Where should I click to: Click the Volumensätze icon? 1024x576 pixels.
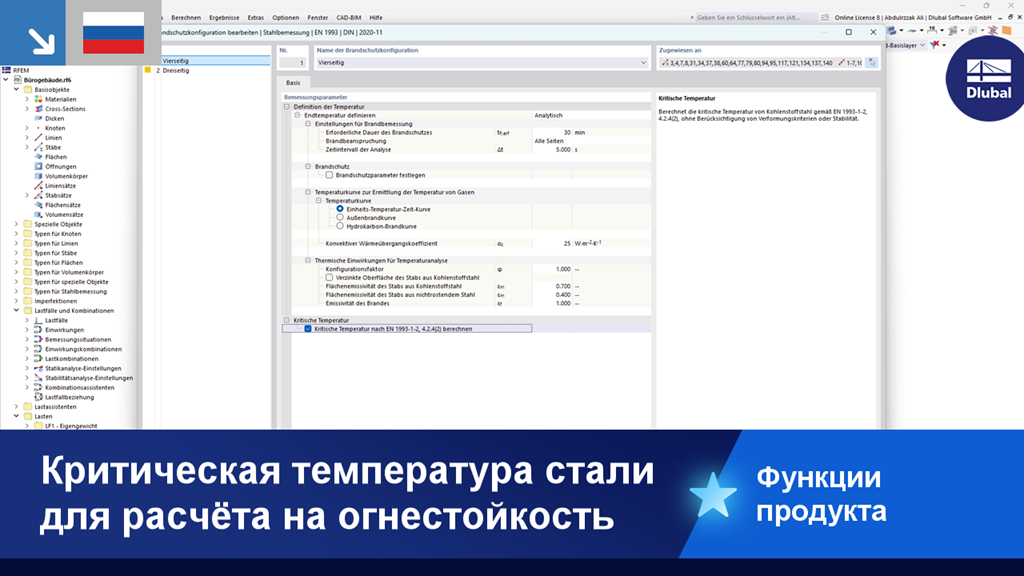pyautogui.click(x=39, y=214)
